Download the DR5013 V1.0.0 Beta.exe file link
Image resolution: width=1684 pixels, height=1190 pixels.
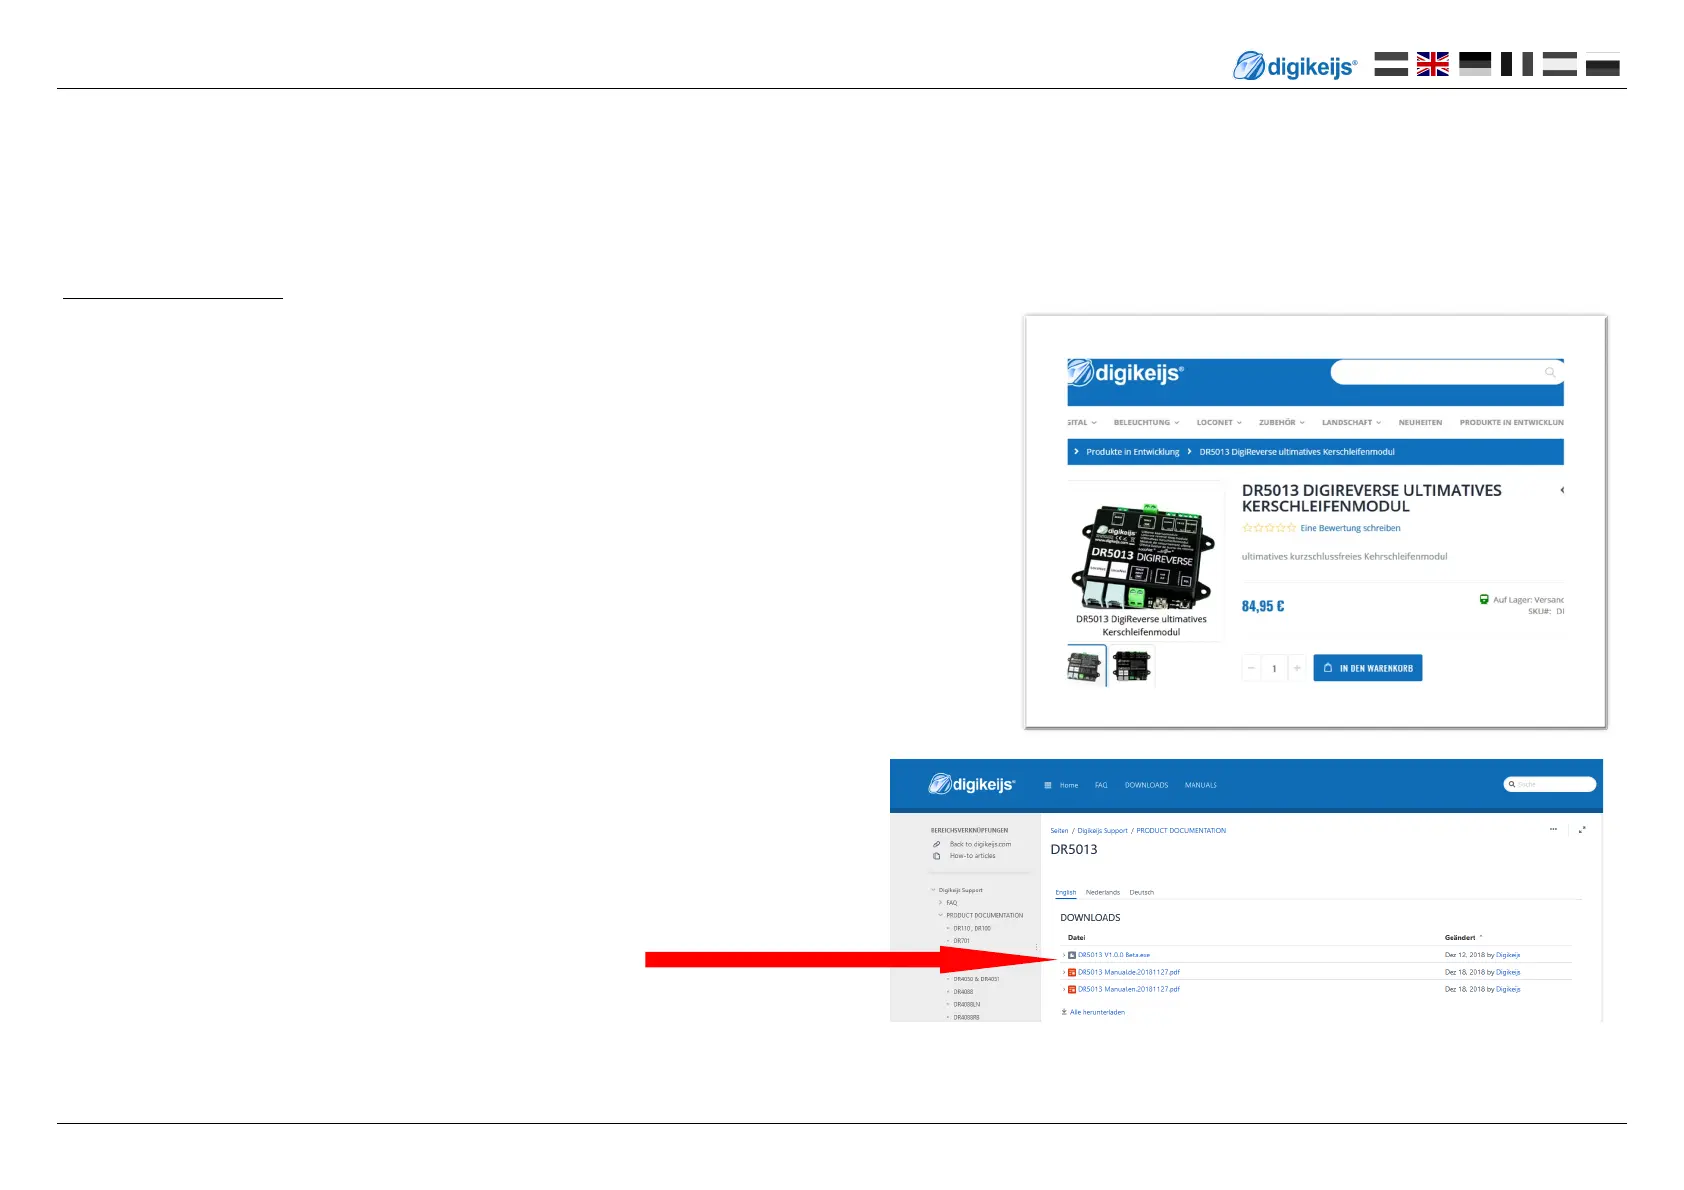pos(1114,955)
